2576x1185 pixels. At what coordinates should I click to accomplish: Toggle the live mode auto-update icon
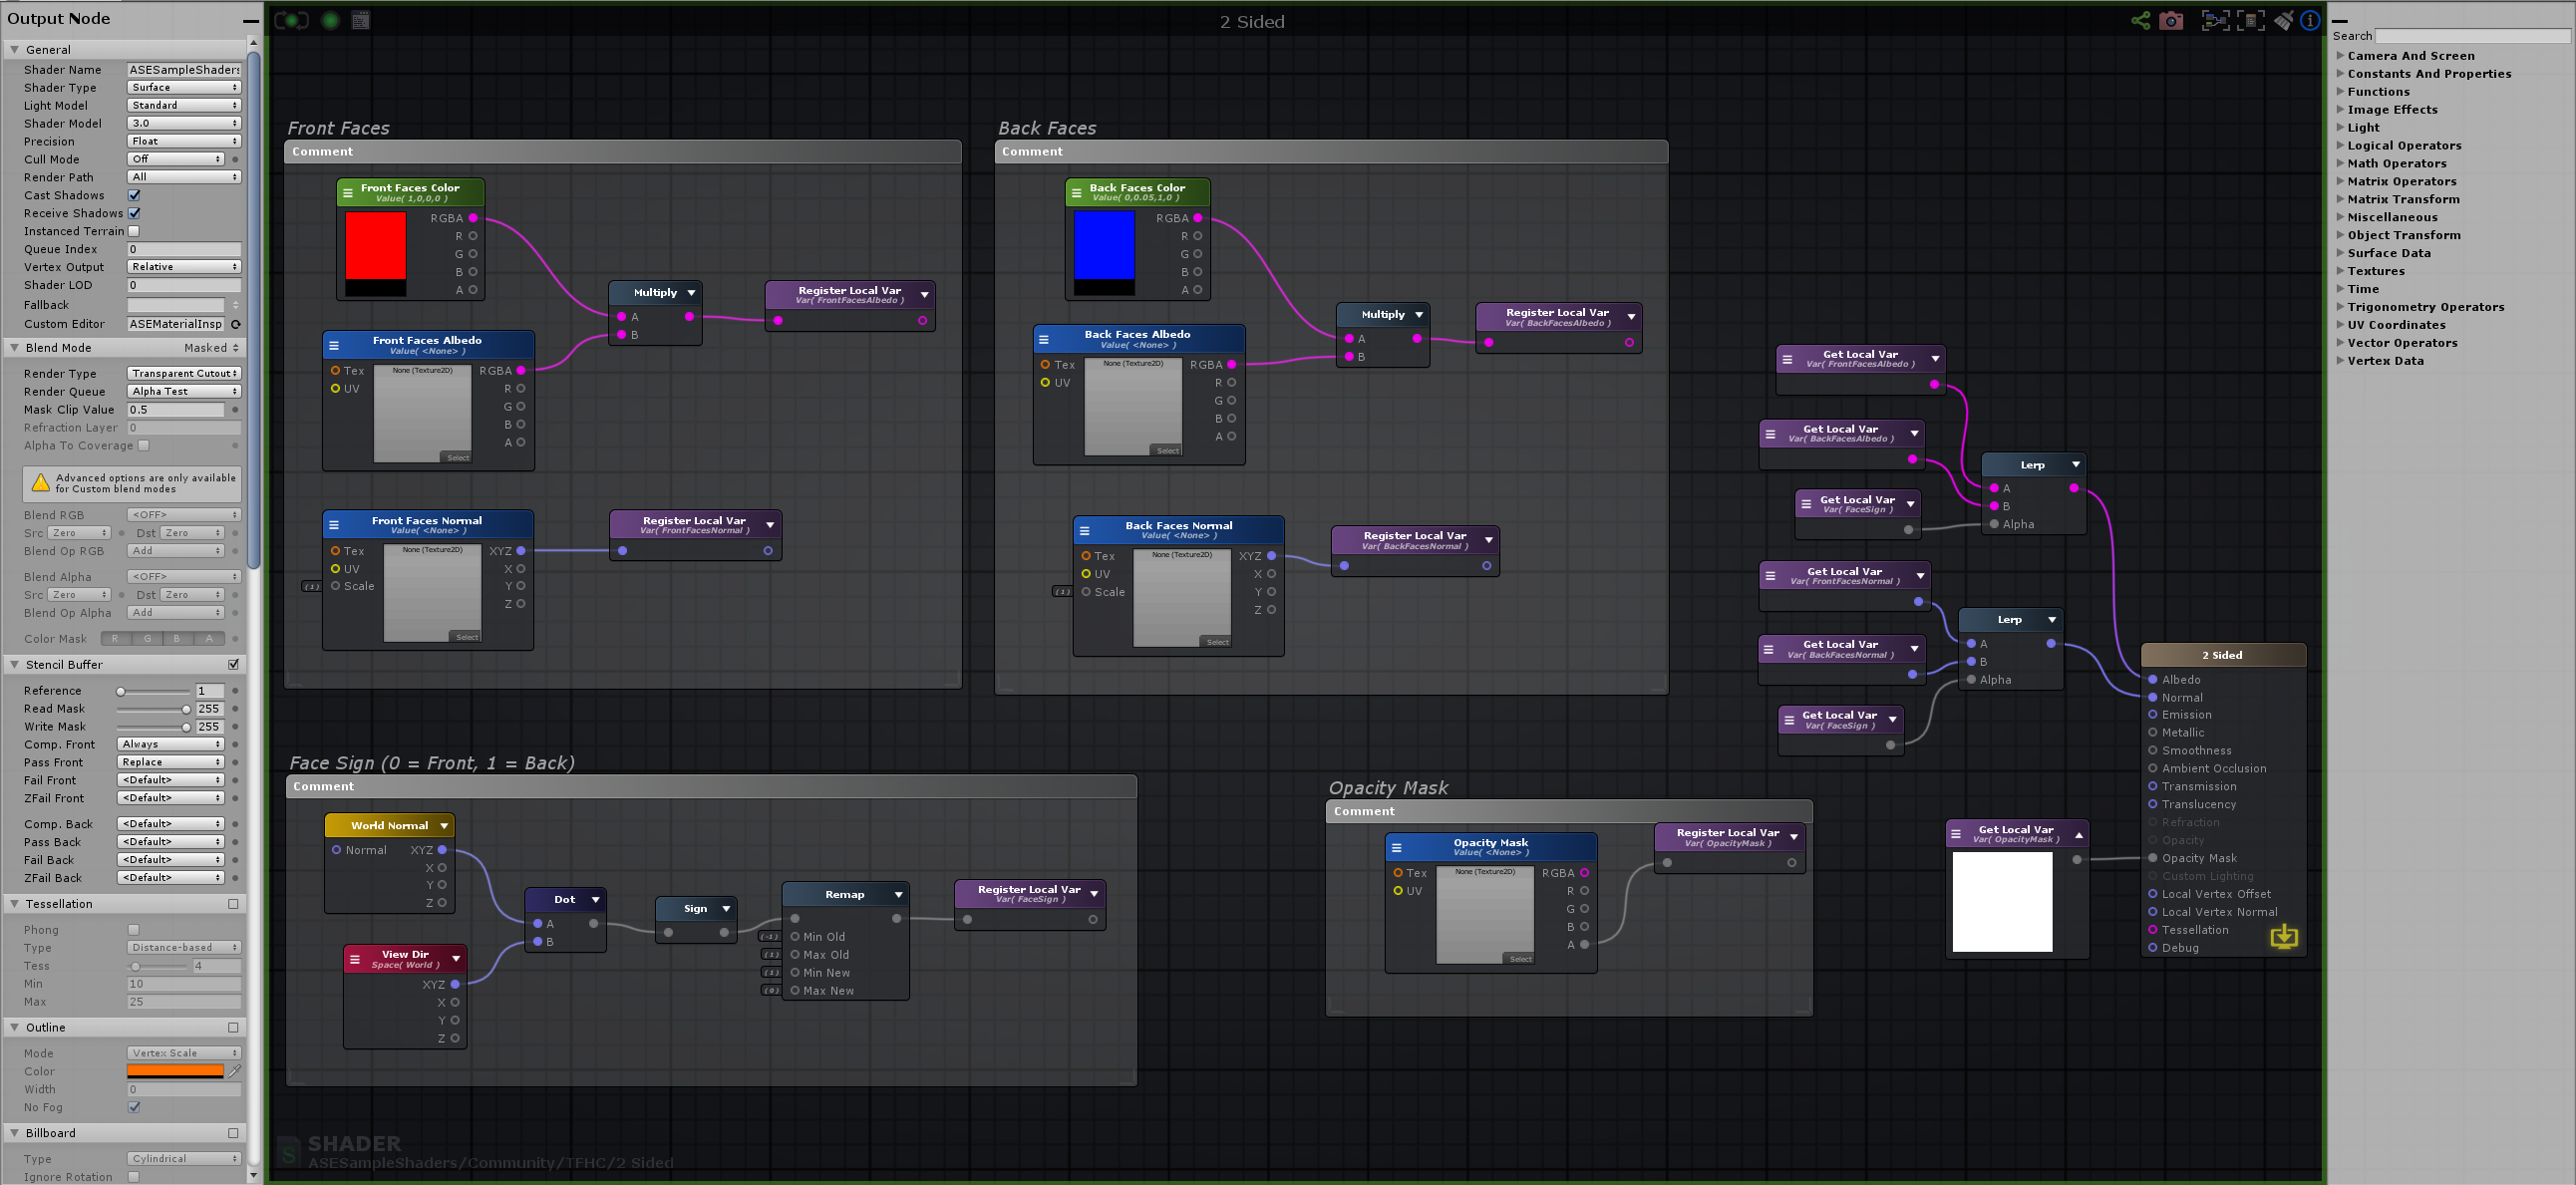291,20
